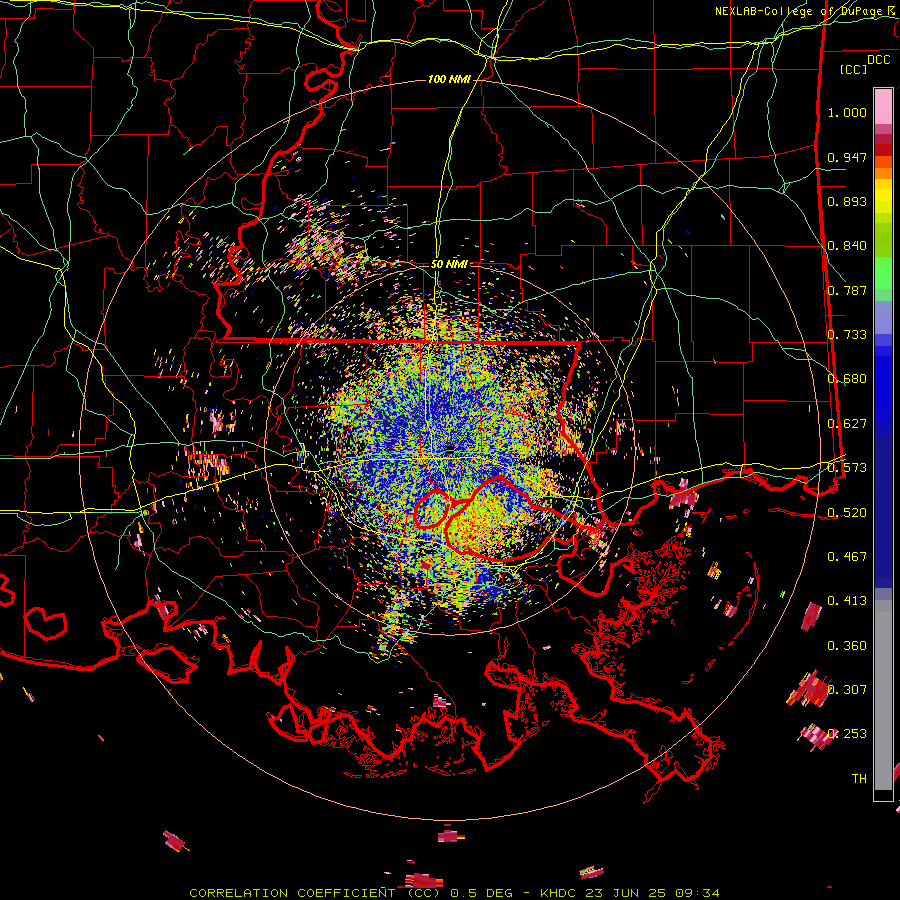Click the 09:34 timestamp in the caption

699,893
